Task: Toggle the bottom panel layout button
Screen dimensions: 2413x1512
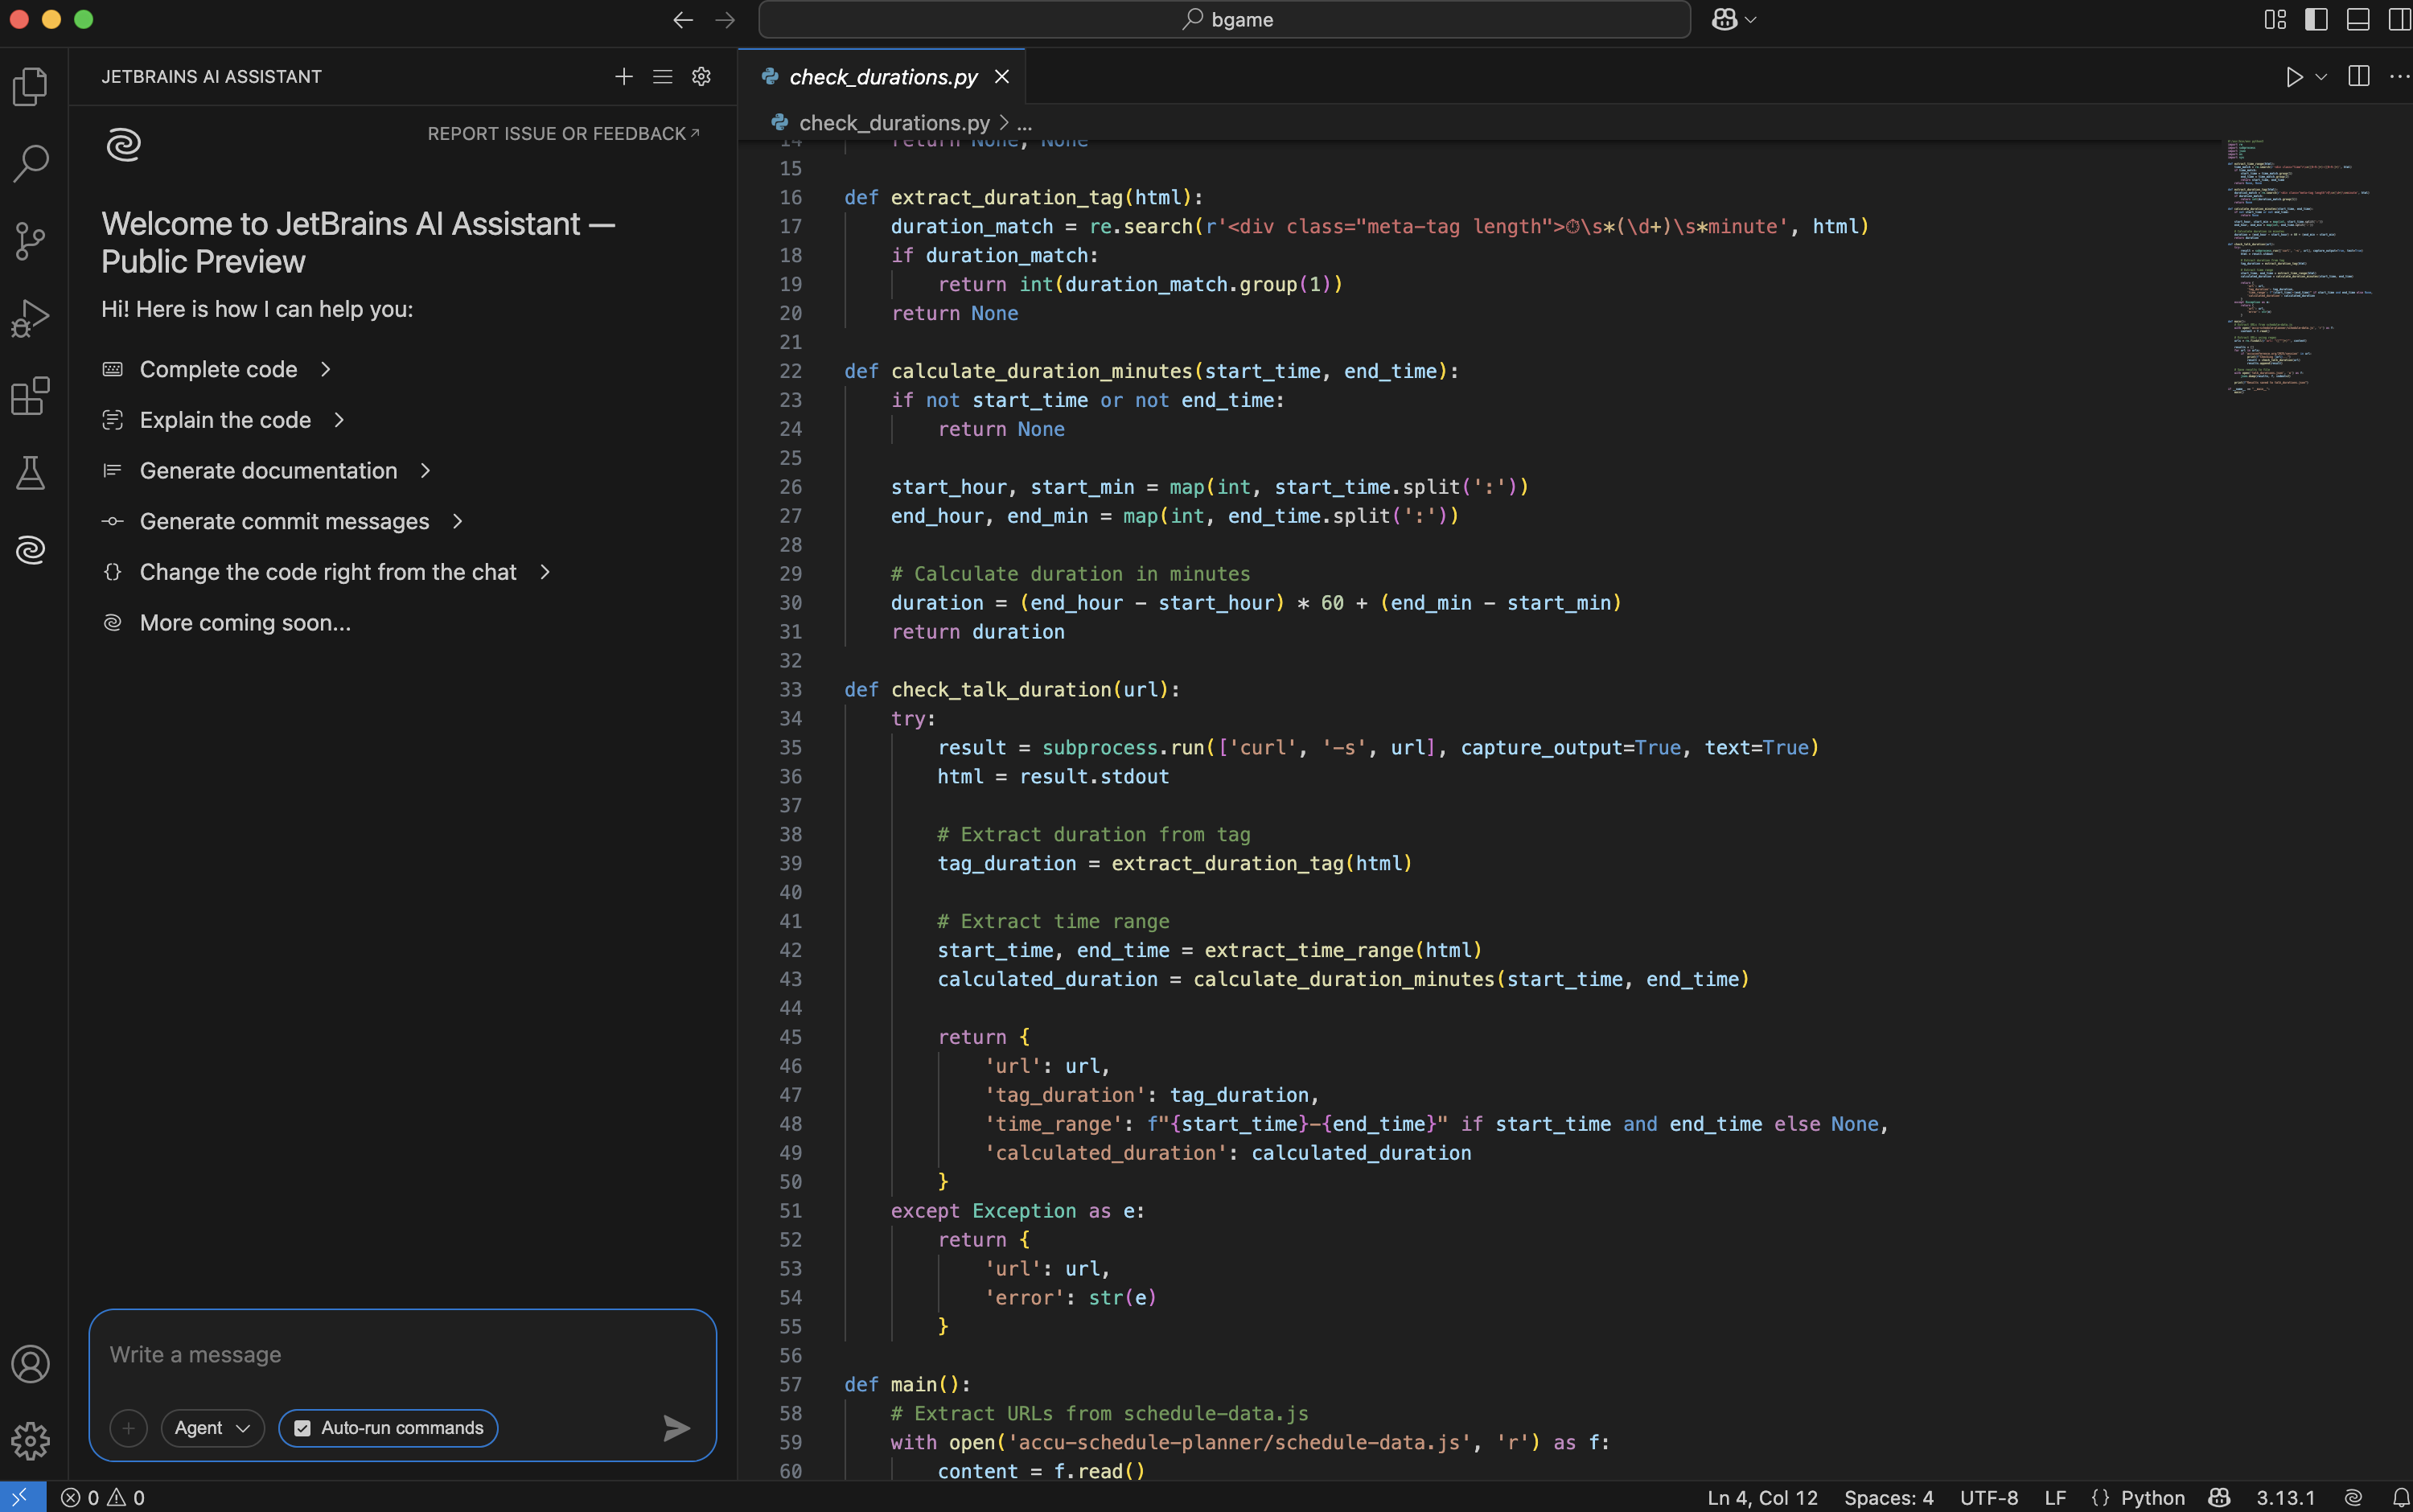Action: tap(2357, 19)
